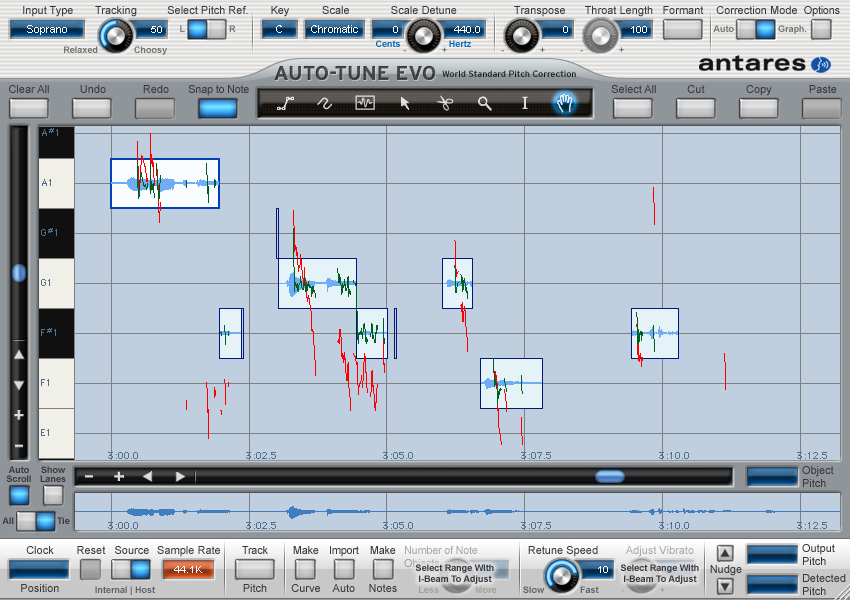Click vertical zoom out minus
The image size is (850, 600).
(19, 446)
